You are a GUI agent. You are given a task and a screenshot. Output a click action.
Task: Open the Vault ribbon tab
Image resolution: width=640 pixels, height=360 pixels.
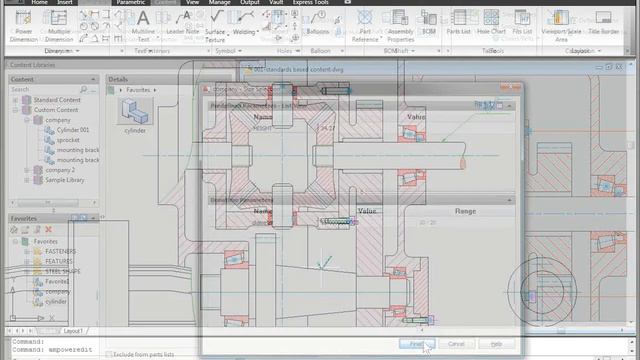[276, 2]
